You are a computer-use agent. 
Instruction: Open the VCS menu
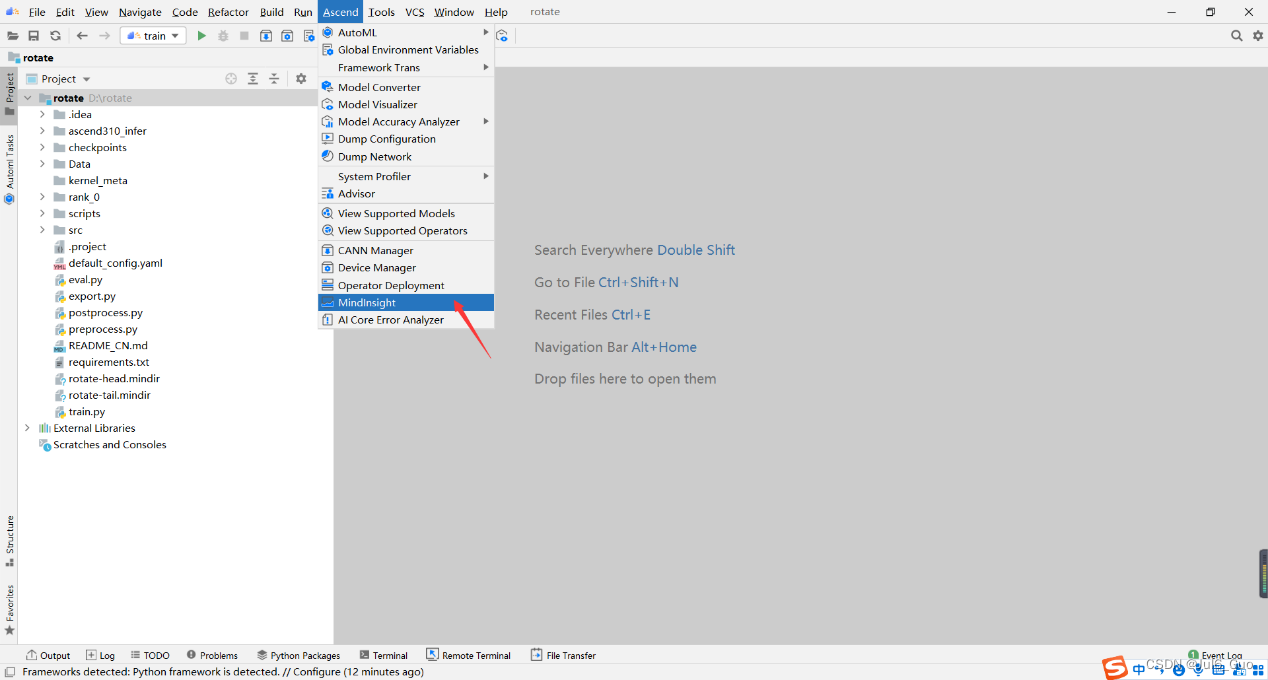tap(414, 12)
